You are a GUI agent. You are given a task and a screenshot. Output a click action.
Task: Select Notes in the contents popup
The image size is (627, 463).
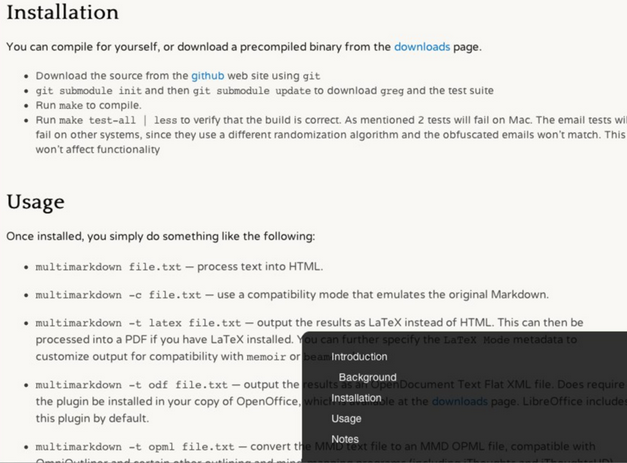coord(345,439)
